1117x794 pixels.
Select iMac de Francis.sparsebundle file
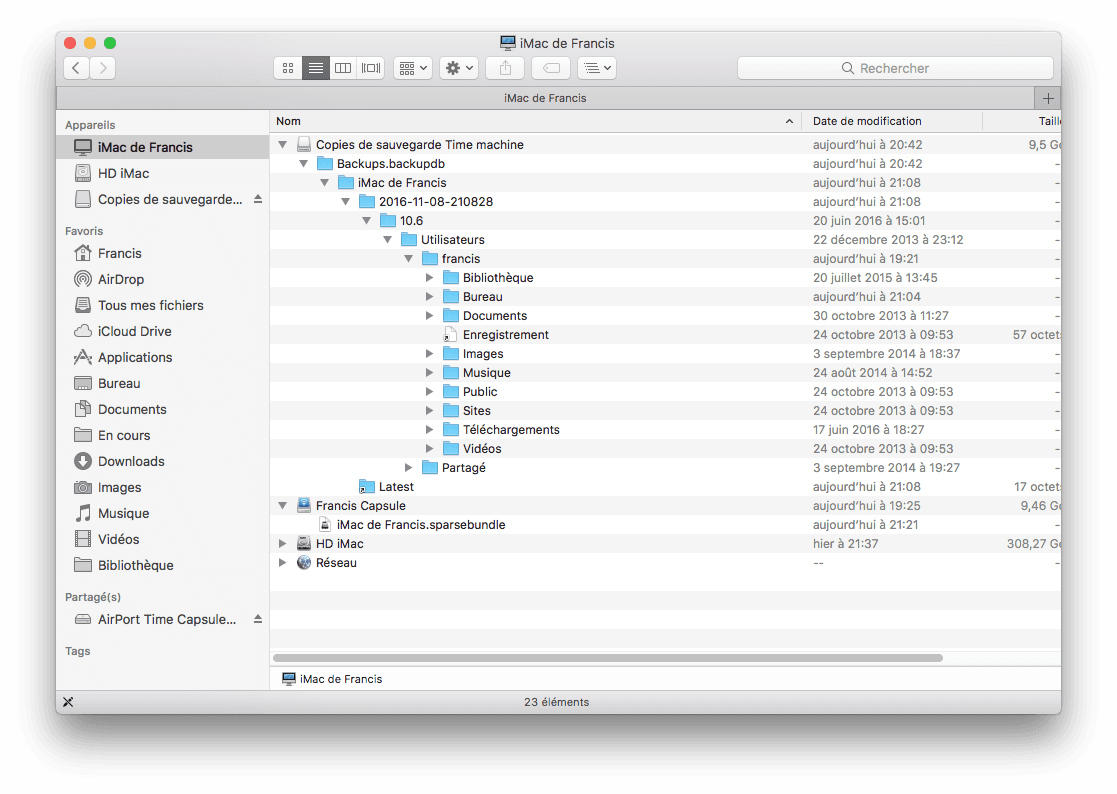tap(665, 525)
